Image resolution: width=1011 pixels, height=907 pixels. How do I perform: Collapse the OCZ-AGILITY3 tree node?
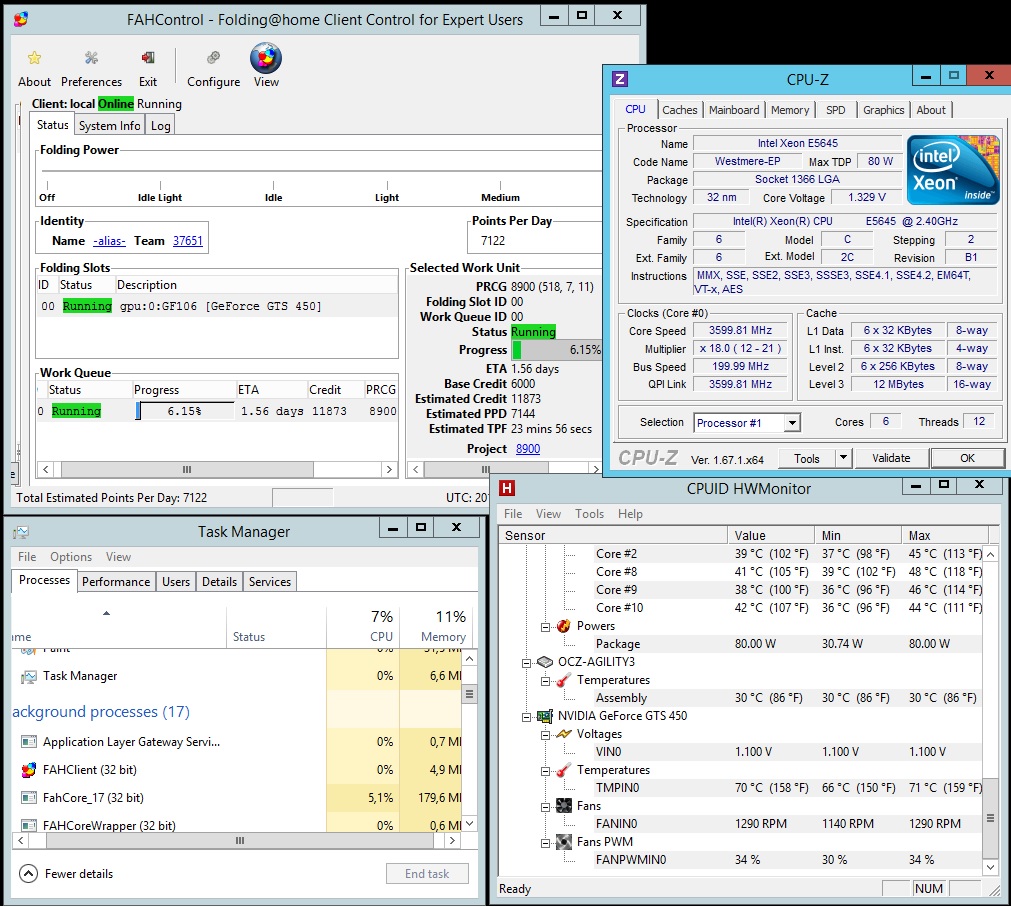527,663
